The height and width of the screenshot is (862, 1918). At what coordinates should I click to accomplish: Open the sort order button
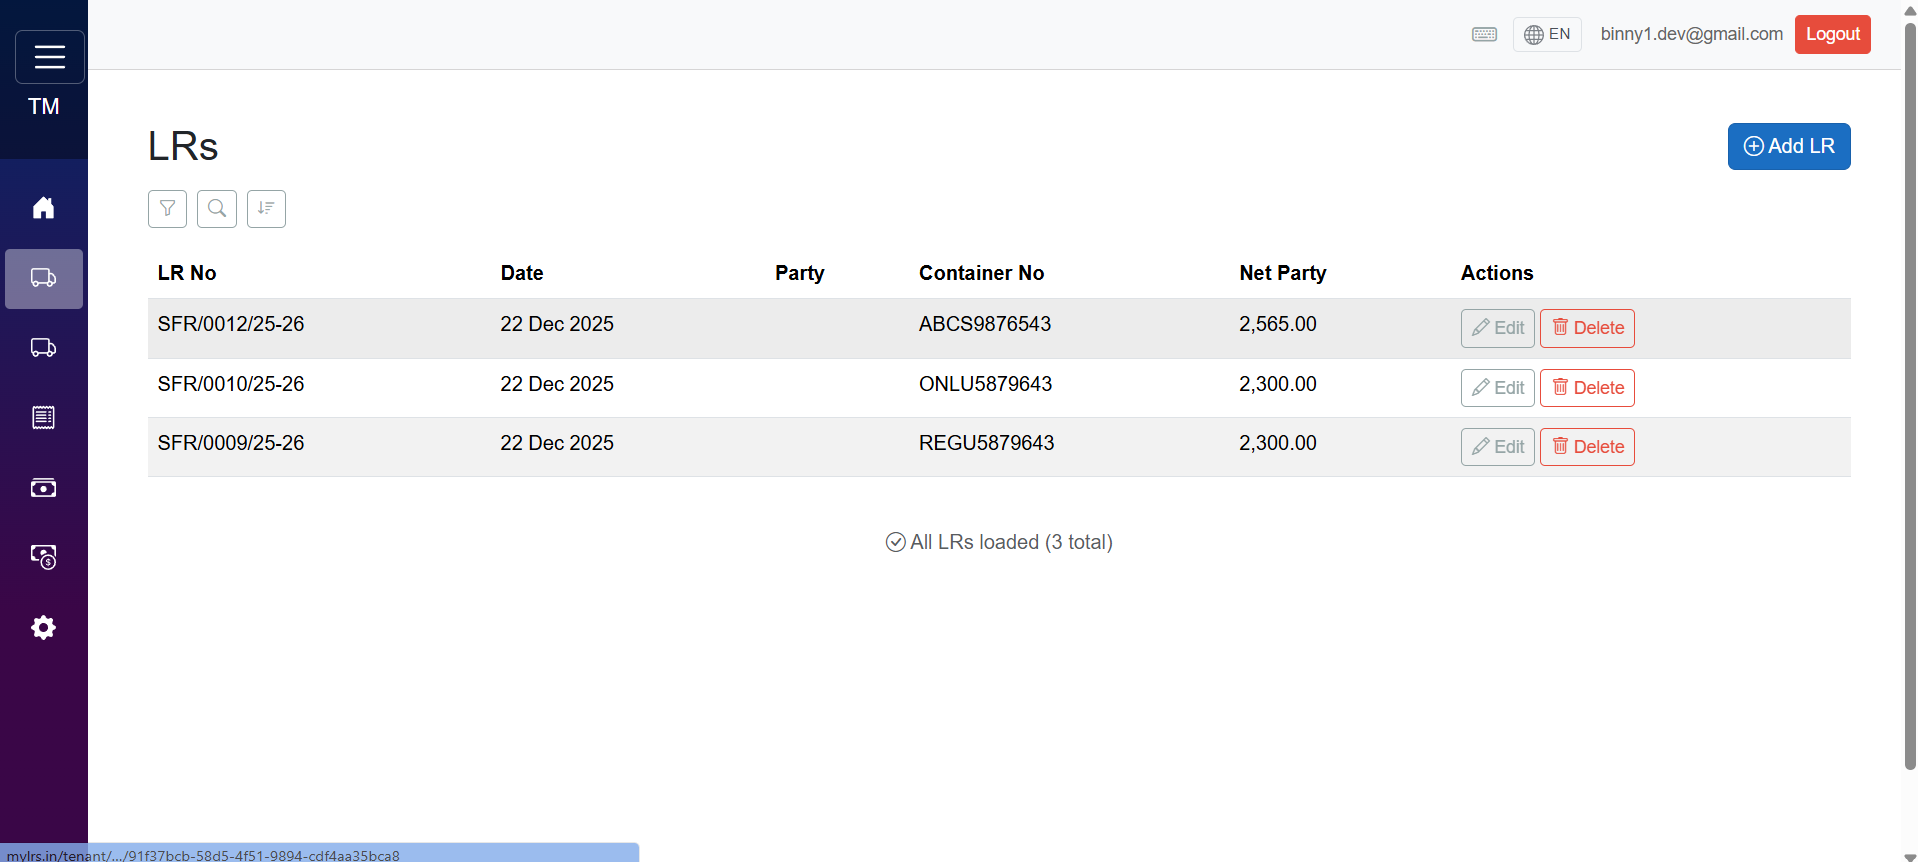coord(266,209)
